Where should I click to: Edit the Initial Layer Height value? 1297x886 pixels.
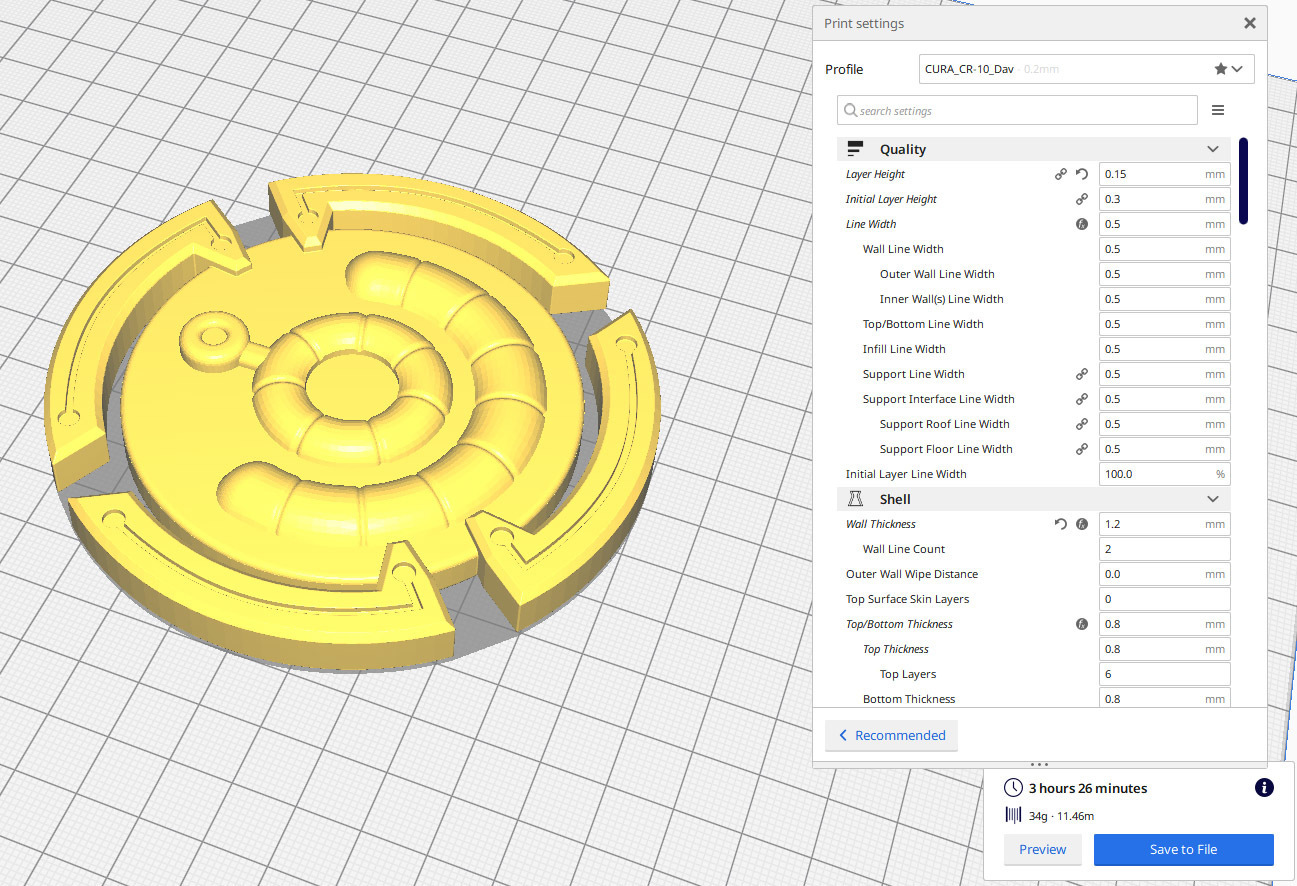(1164, 199)
